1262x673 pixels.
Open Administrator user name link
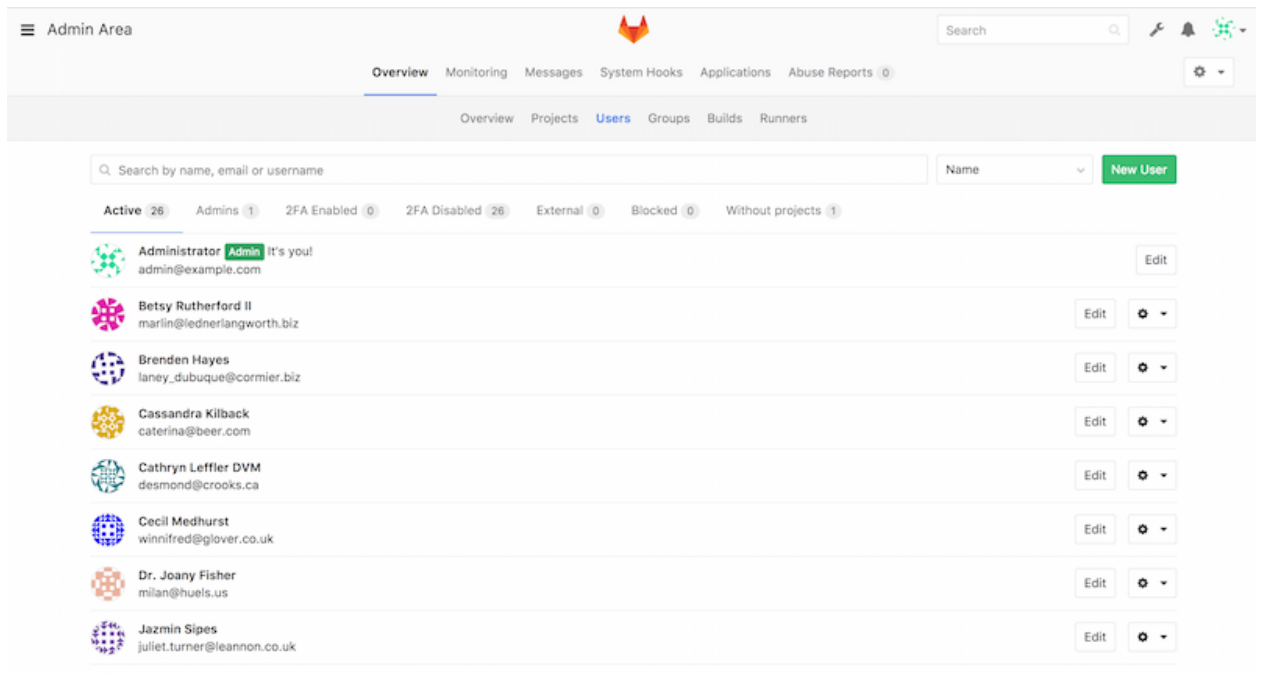(x=179, y=252)
